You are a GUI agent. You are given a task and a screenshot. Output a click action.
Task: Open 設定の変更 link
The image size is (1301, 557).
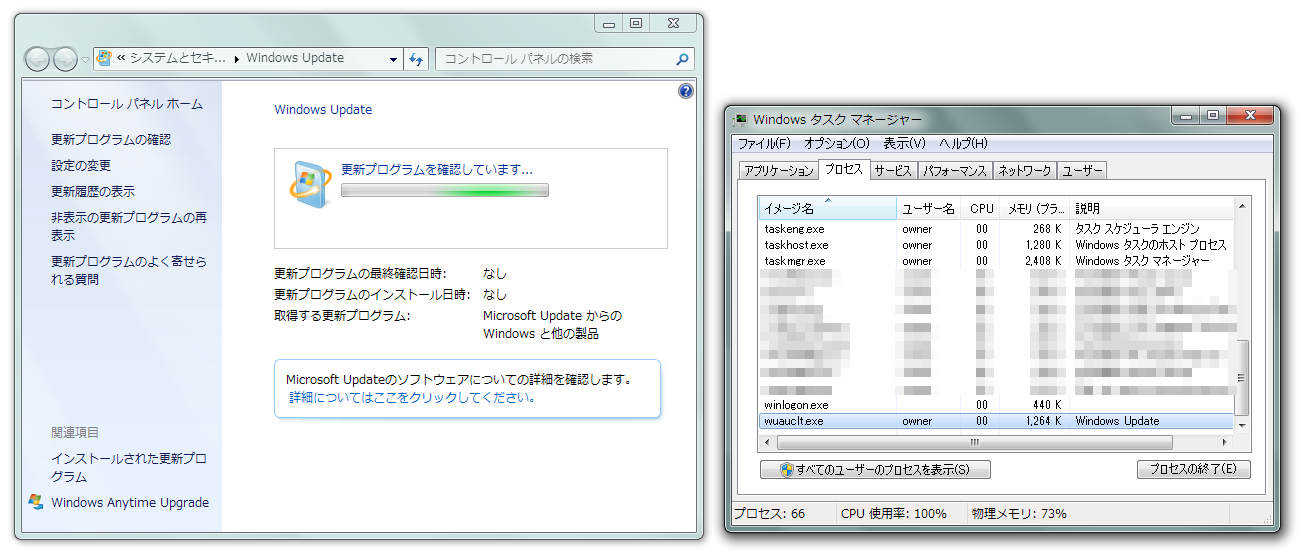[x=81, y=165]
